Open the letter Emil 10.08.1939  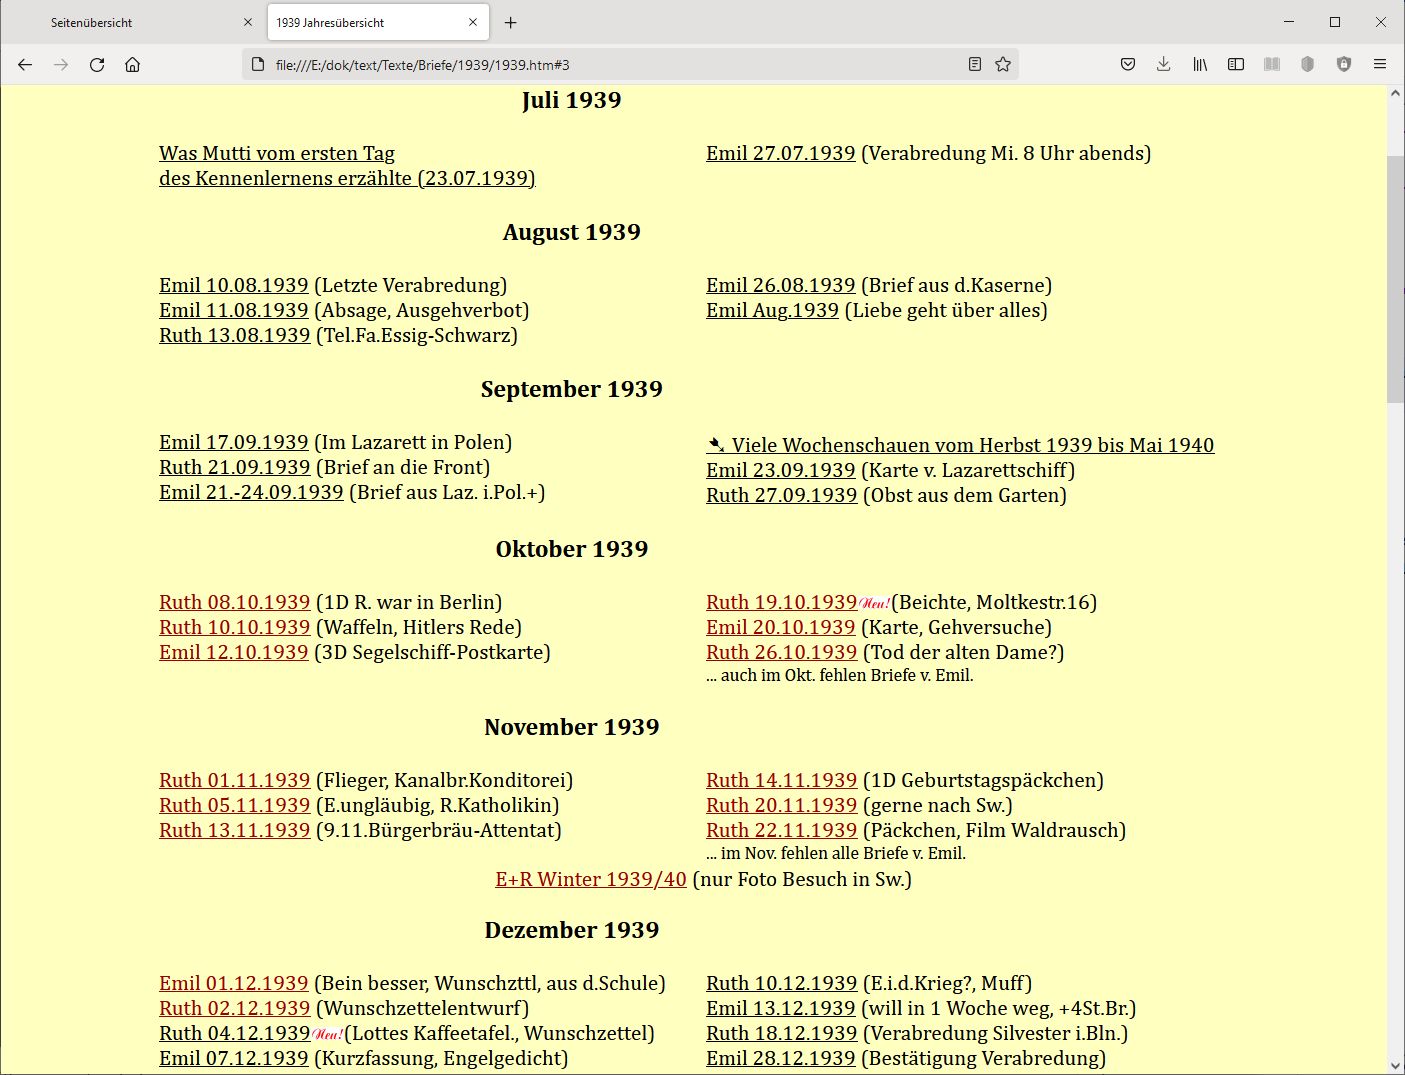[x=233, y=285]
